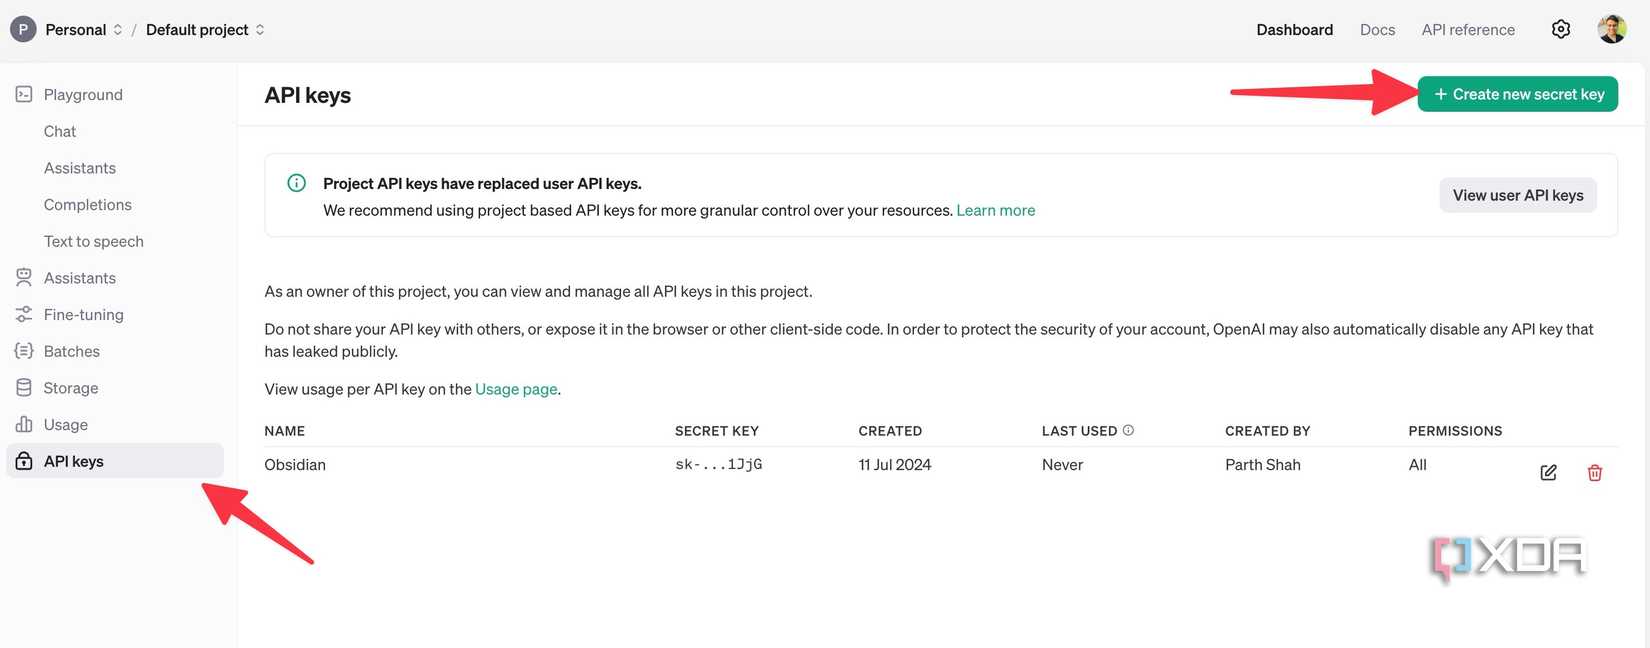The image size is (1650, 648).
Task: Click the creator name Parth Shah
Action: click(x=1262, y=464)
